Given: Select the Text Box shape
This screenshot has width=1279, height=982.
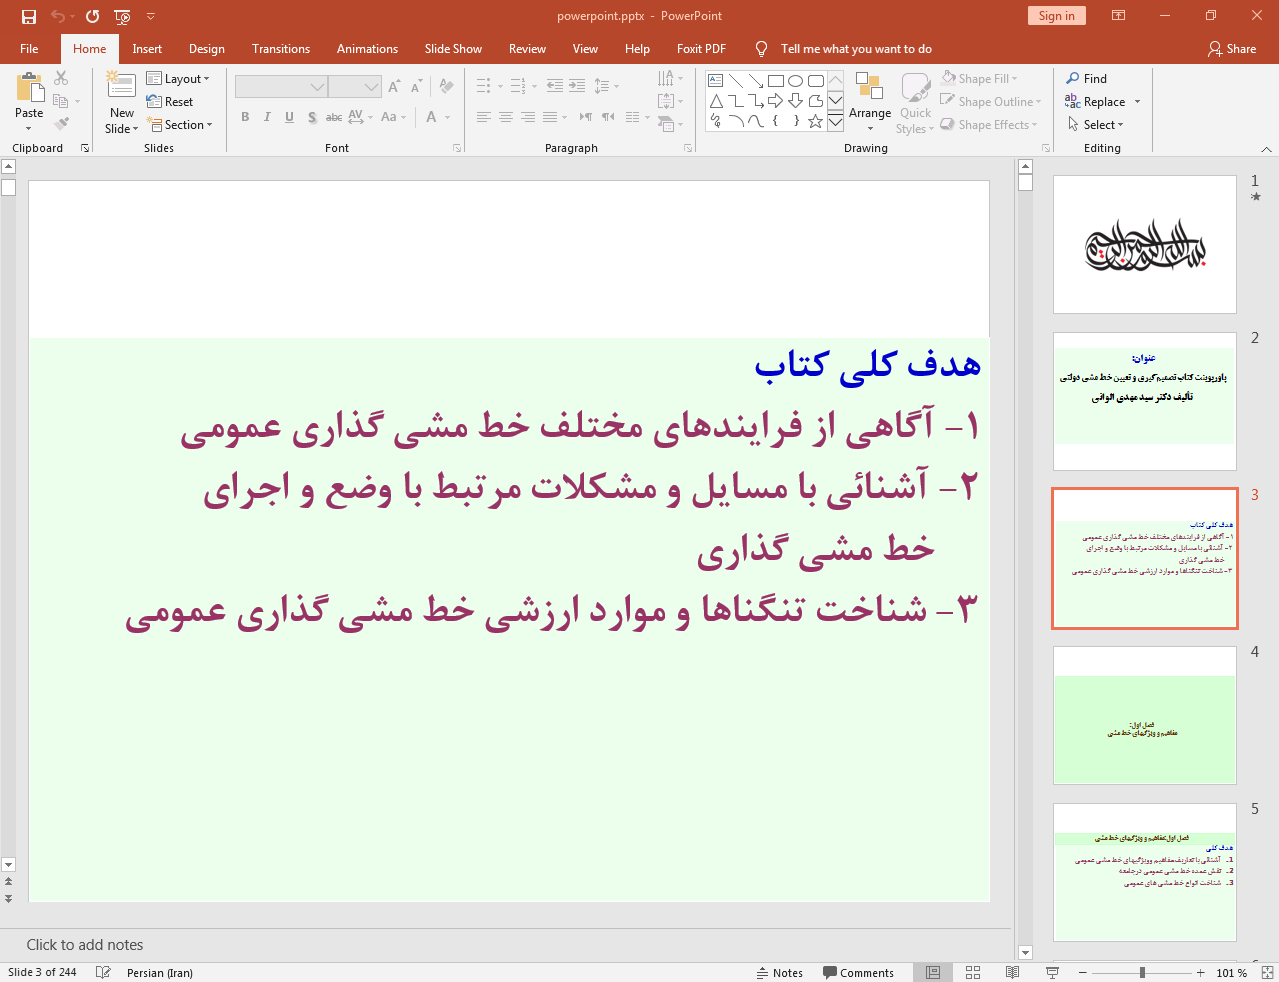Looking at the screenshot, I should coord(716,81).
